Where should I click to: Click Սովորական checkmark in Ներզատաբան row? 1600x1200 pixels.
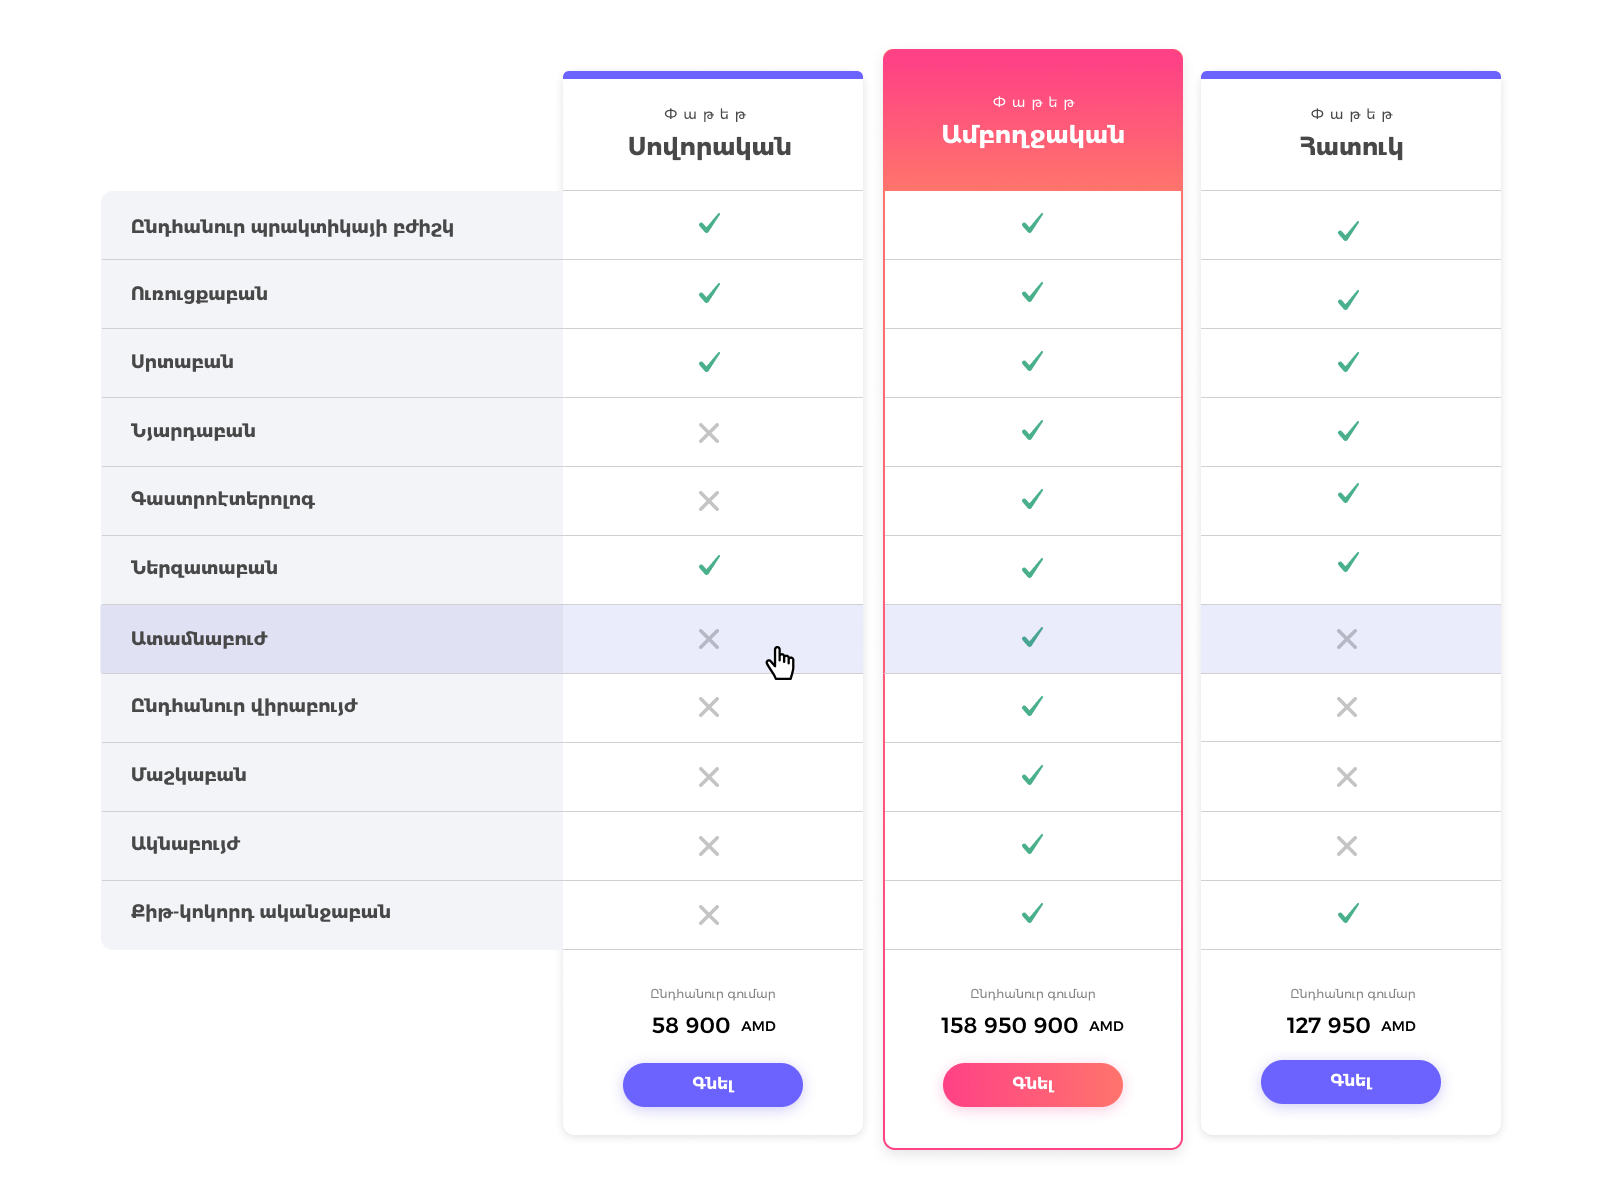(709, 565)
